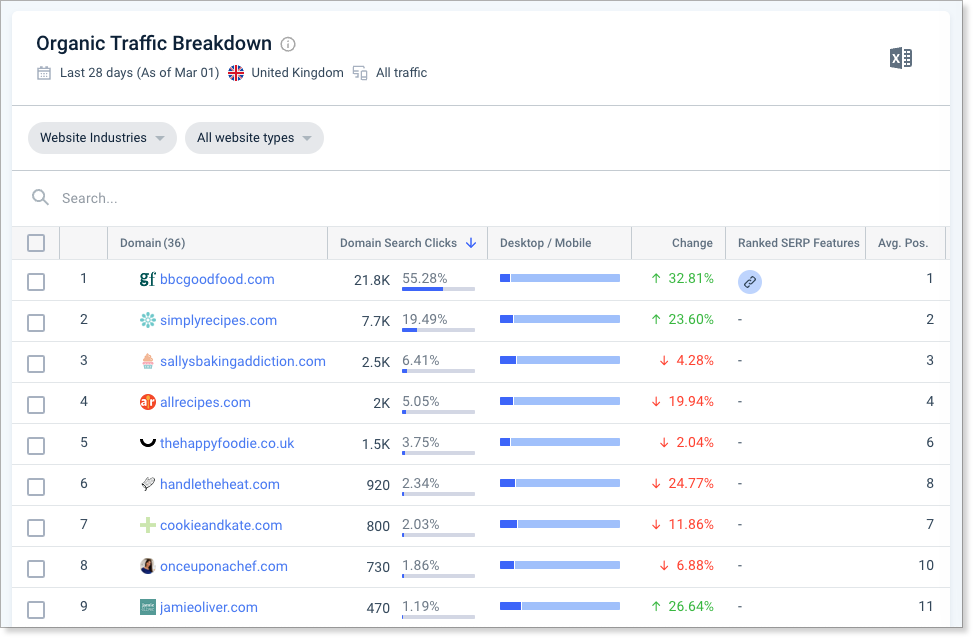973x638 pixels.
Task: Toggle the select-all header checkbox
Action: pos(36,243)
